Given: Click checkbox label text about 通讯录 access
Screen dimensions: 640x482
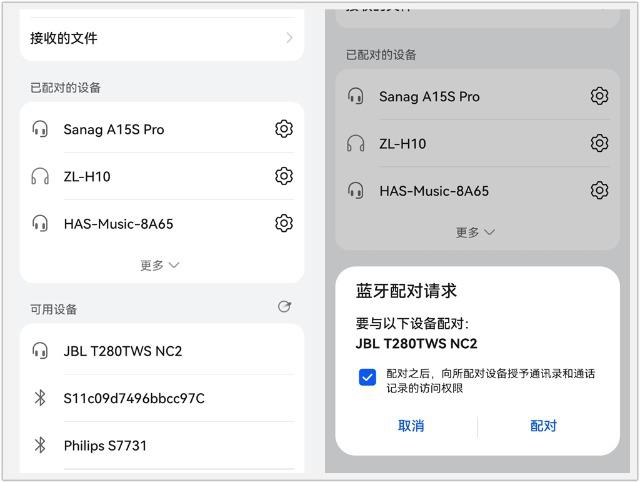Looking at the screenshot, I should (491, 380).
